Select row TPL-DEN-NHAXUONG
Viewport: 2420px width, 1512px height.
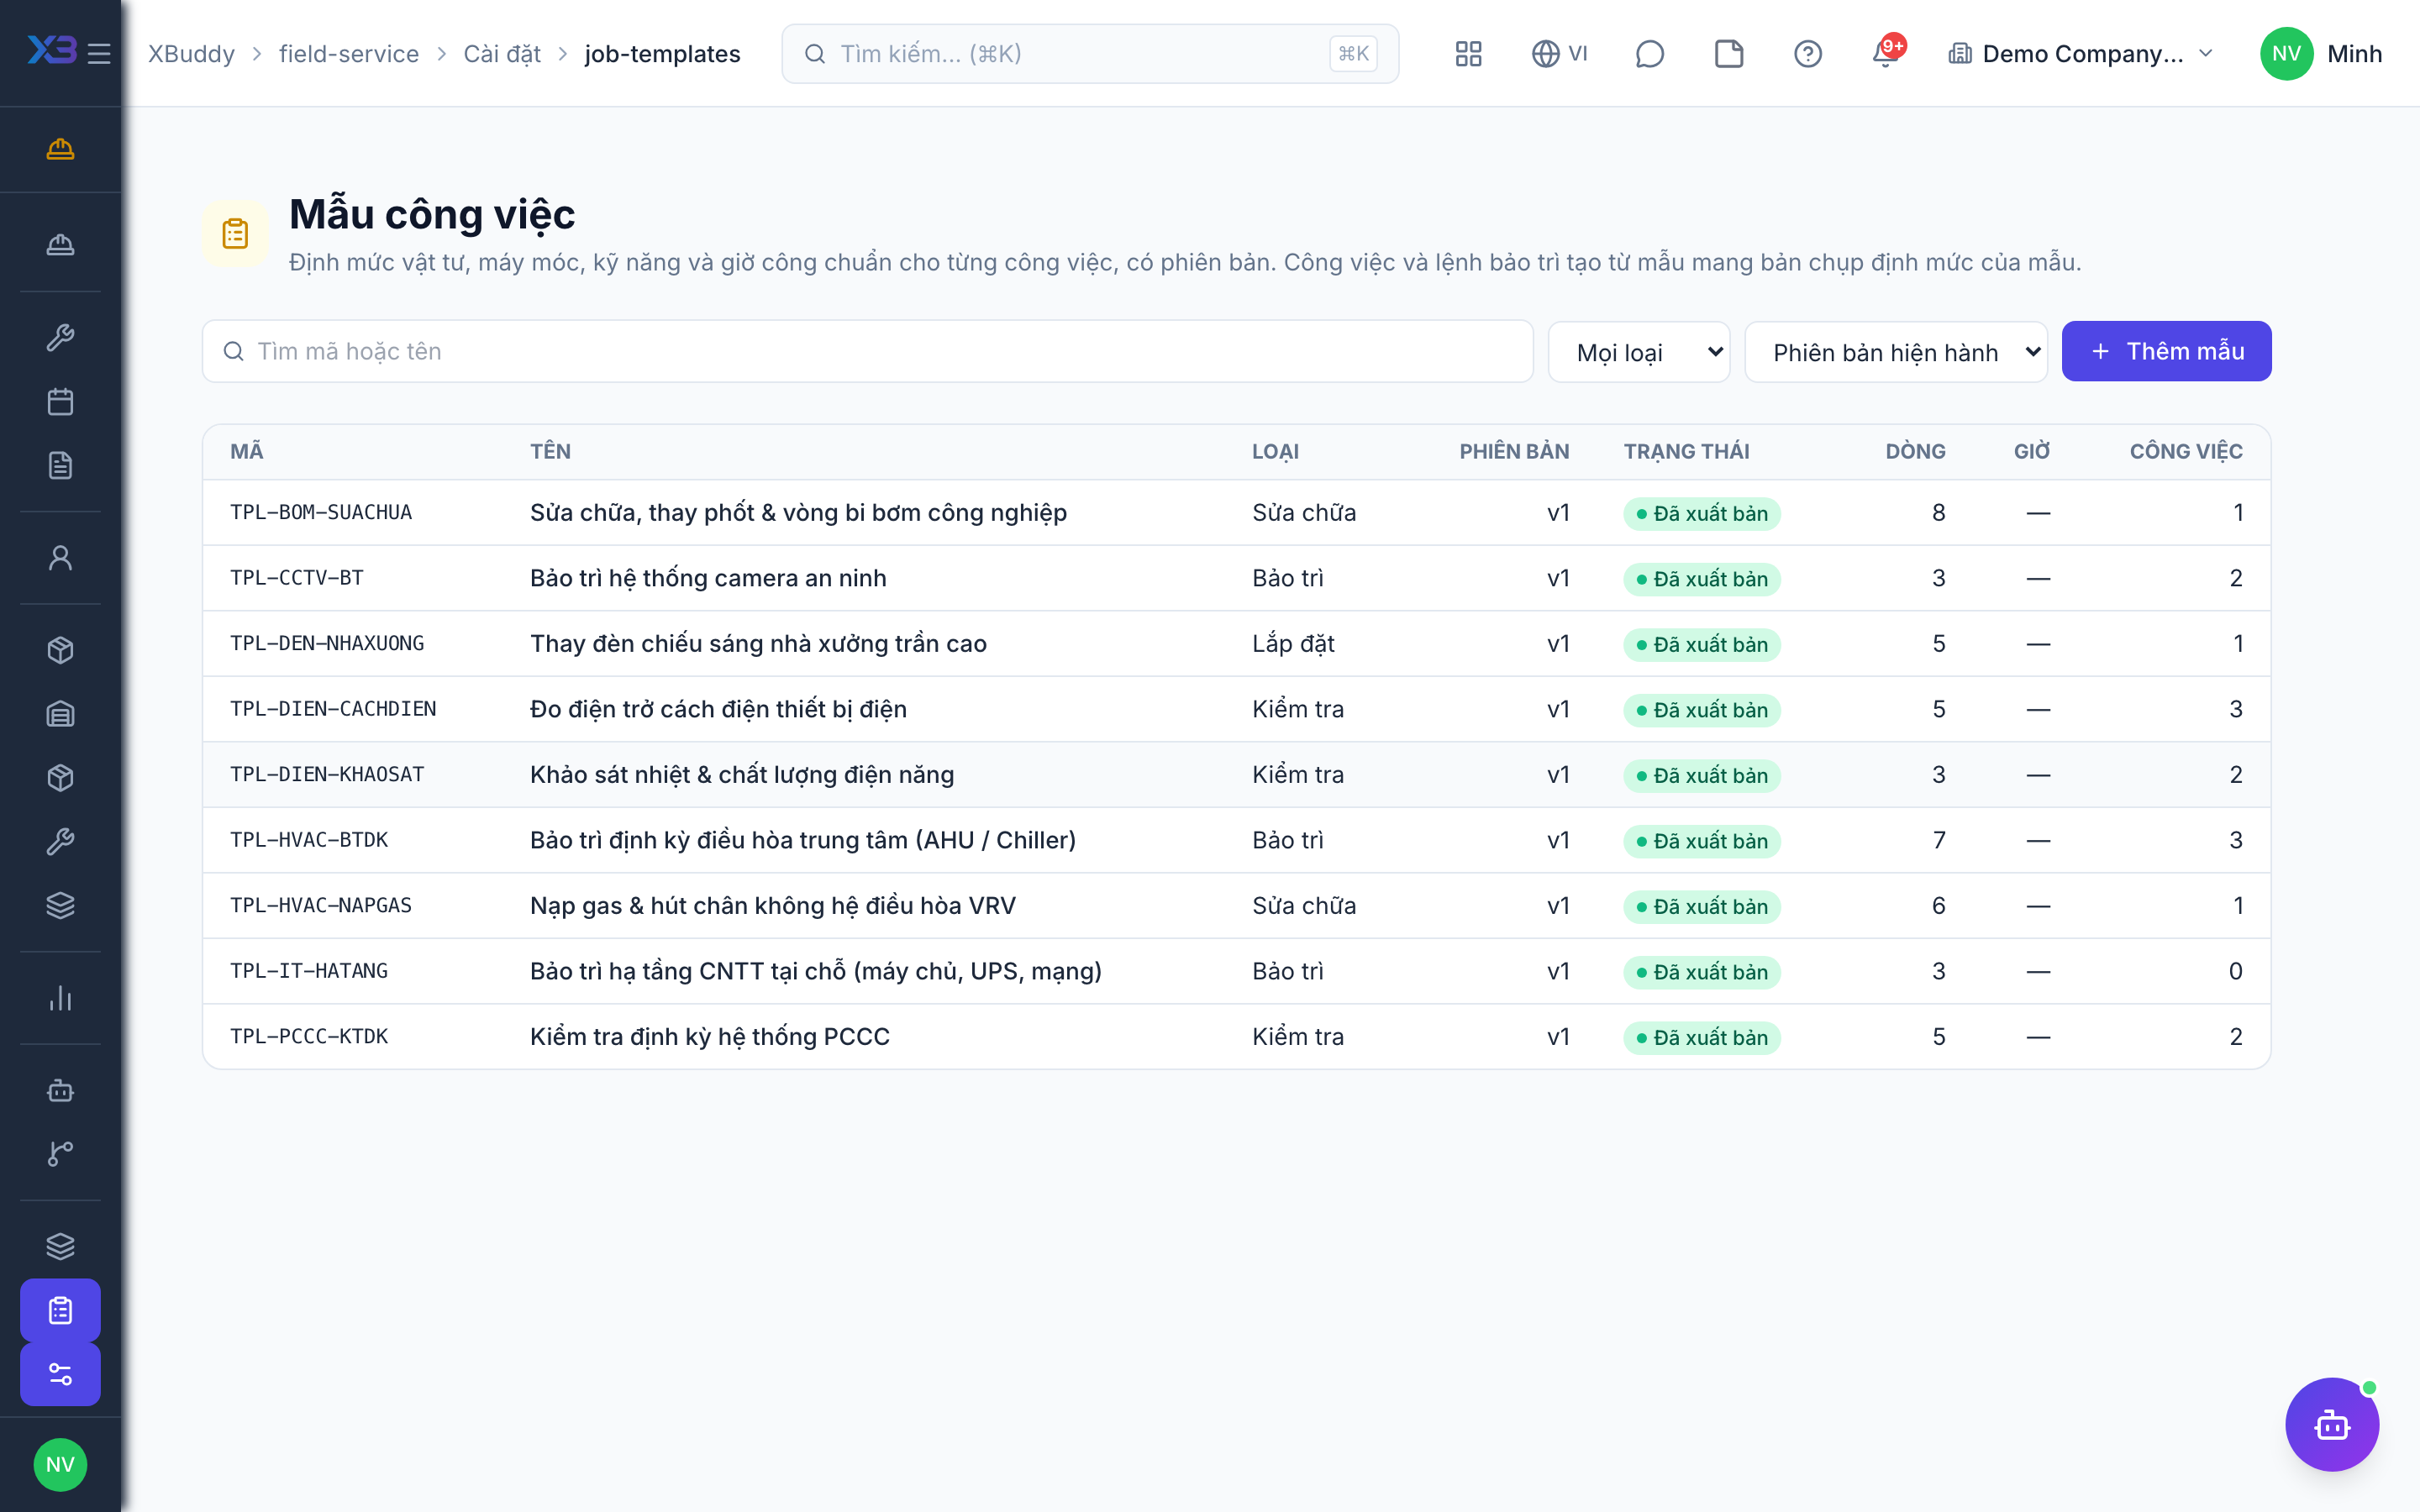click(1236, 643)
